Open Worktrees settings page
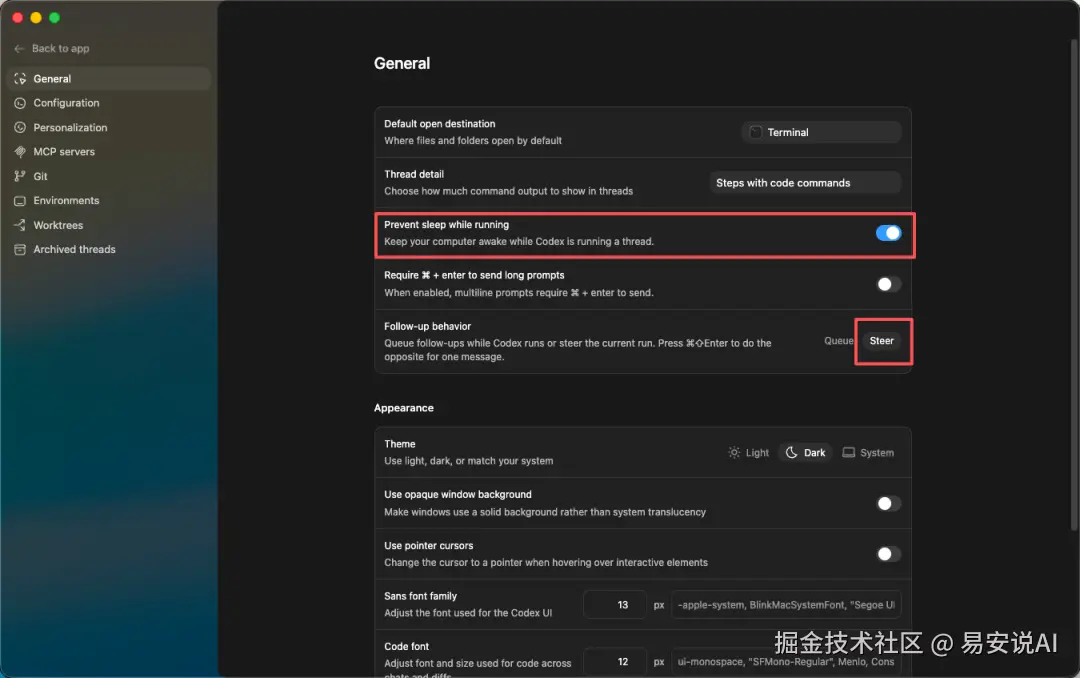The image size is (1080, 678). click(x=109, y=225)
